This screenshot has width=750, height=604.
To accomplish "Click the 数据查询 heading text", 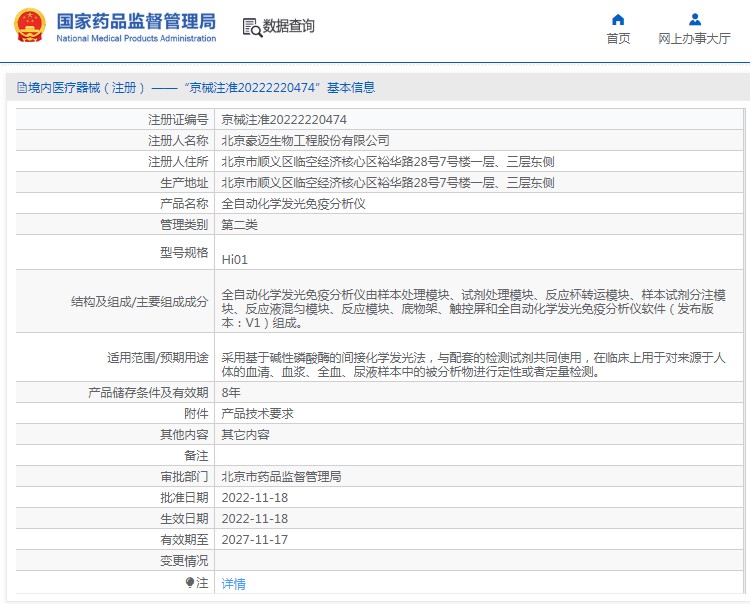I will pyautogui.click(x=288, y=26).
